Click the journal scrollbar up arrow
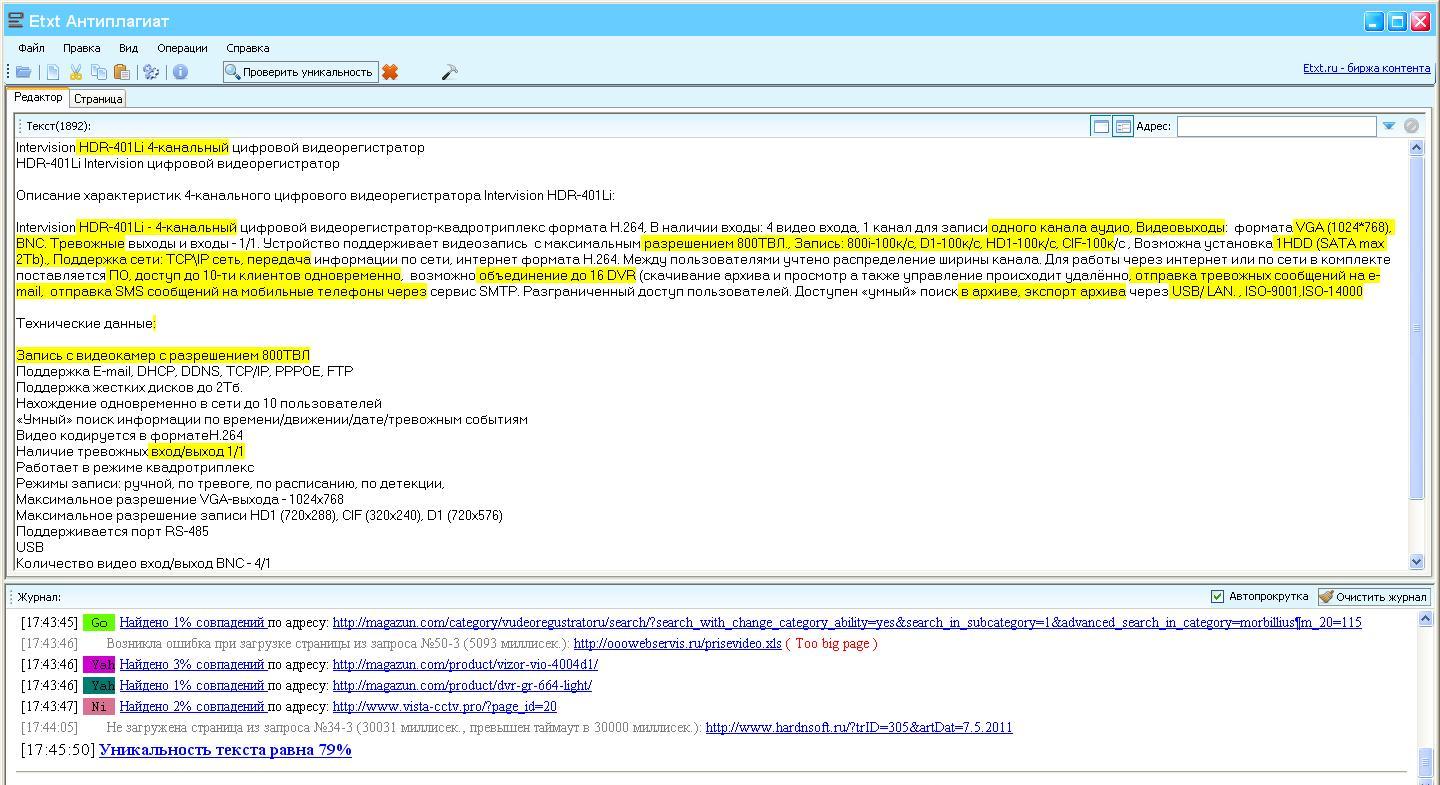This screenshot has height=785, width=1440. [1426, 620]
